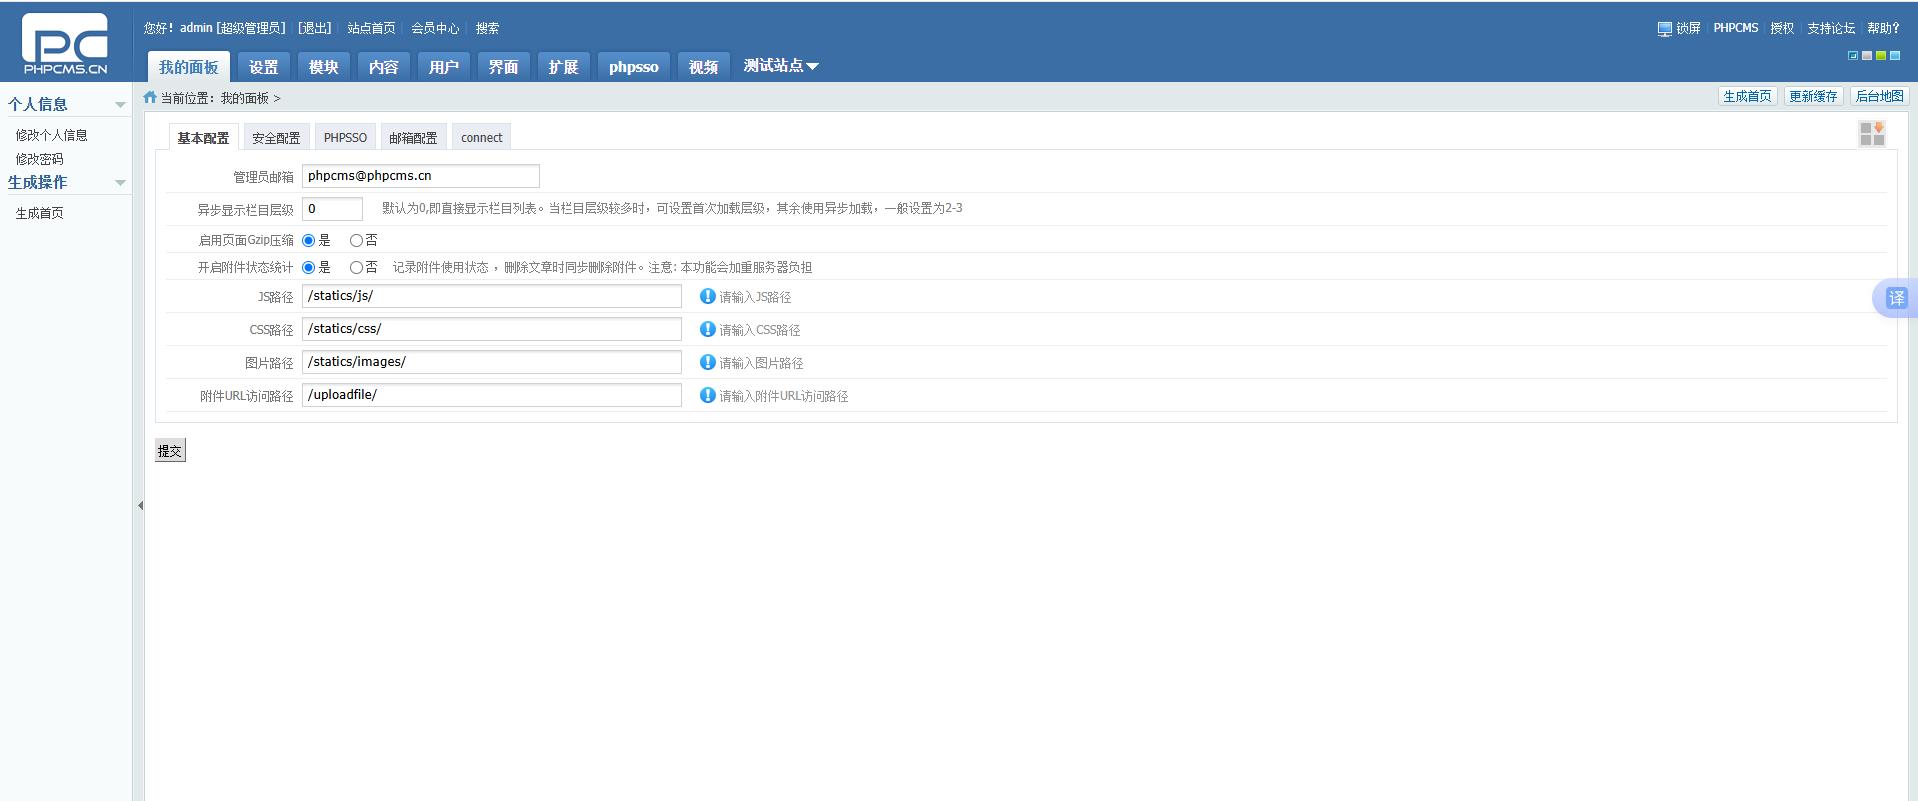
Task: Select 否 for 启用页面Gzip压缩
Action: [356, 241]
